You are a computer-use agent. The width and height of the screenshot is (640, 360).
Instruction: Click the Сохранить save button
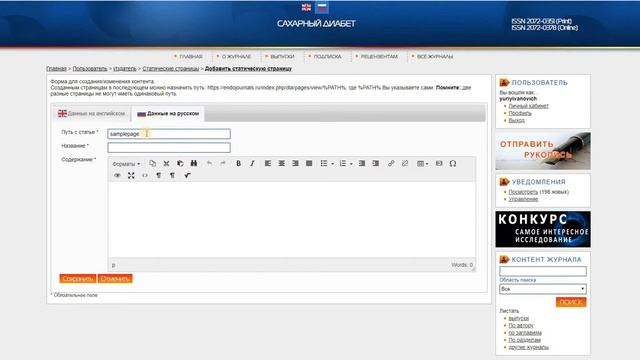[x=78, y=278]
